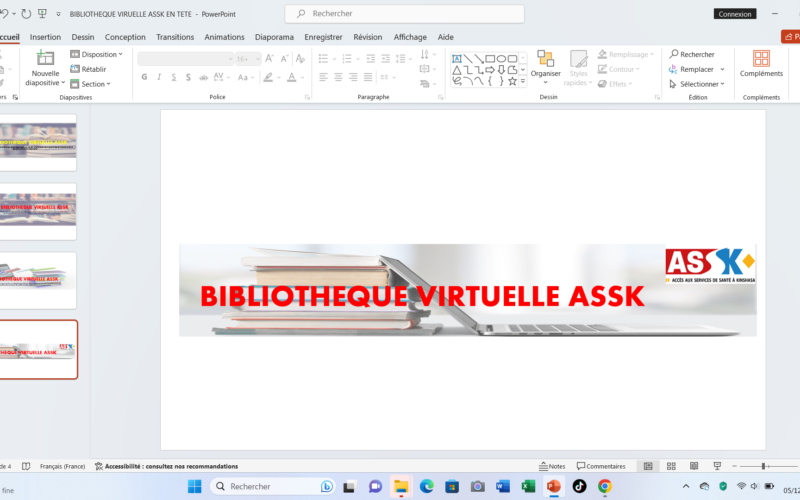800x500 pixels.
Task: Select the third slide thumbnail
Action: point(38,280)
